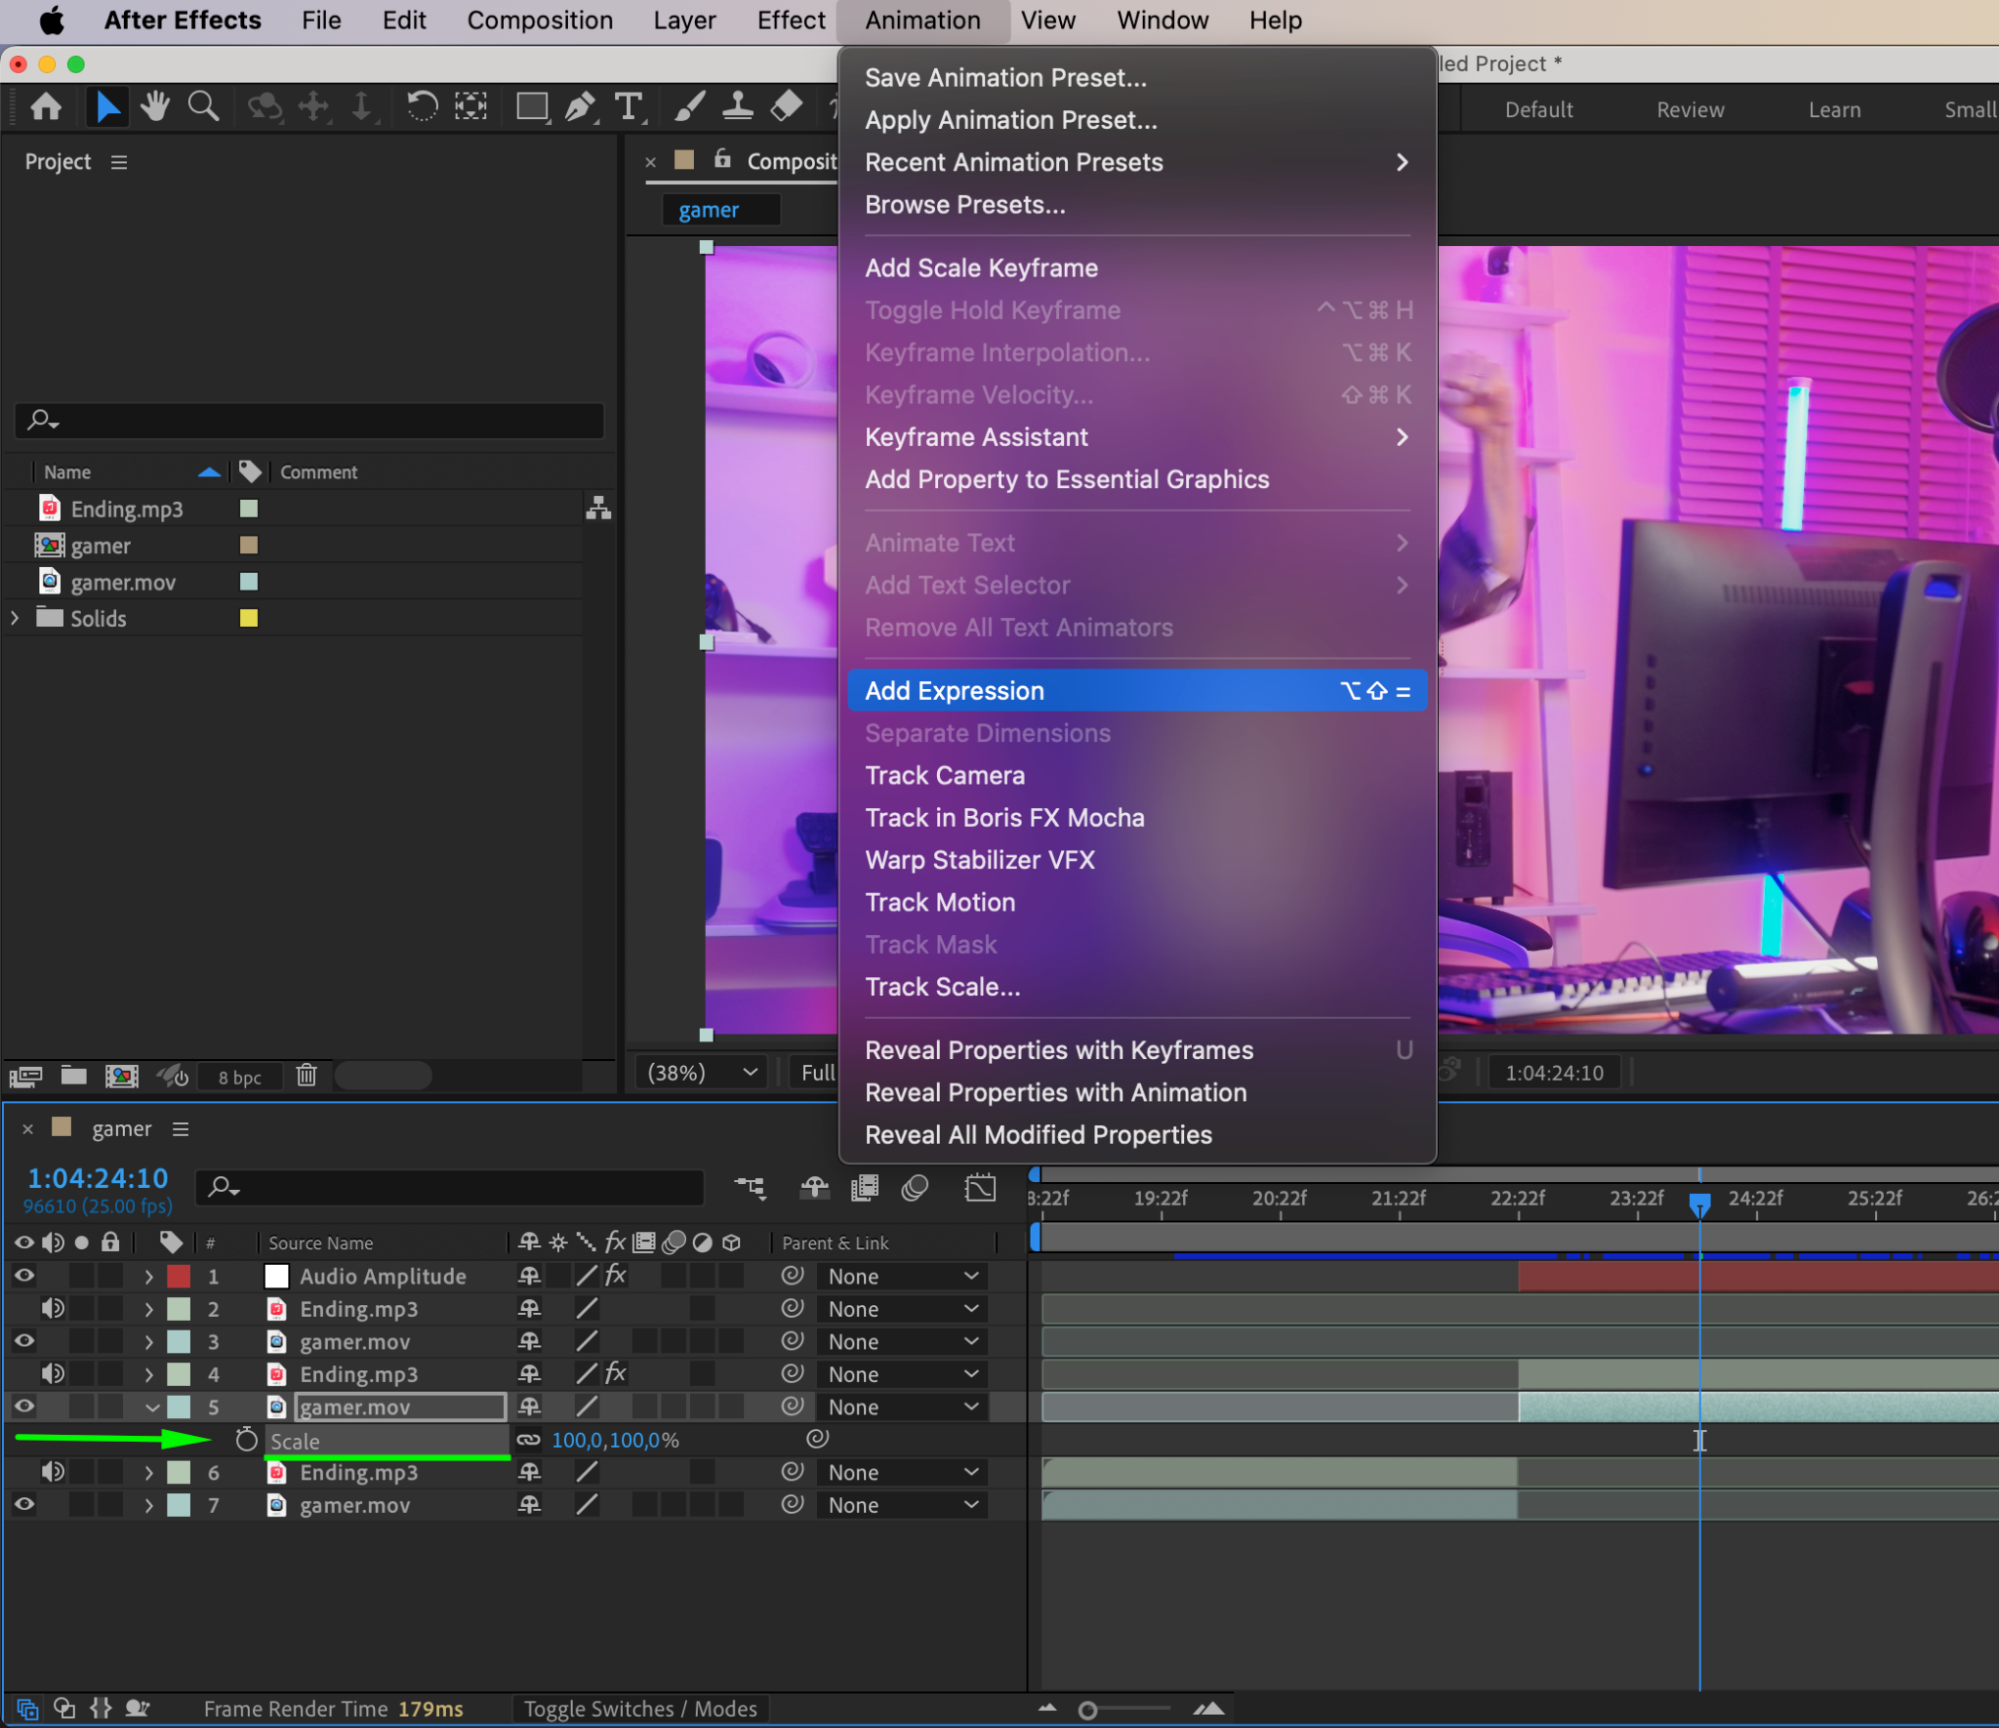Select the Rectangle shape tool
The width and height of the screenshot is (1999, 1728).
coord(532,106)
